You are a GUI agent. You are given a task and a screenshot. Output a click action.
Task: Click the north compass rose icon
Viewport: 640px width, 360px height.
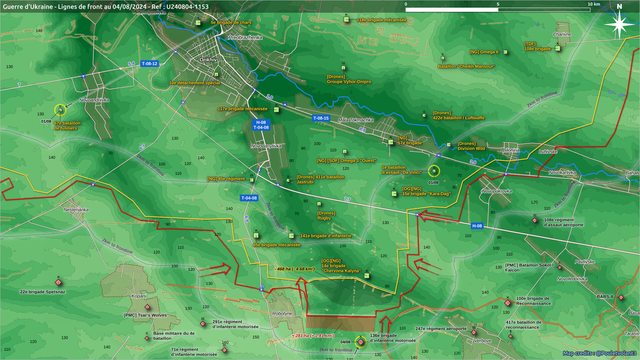click(x=620, y=24)
